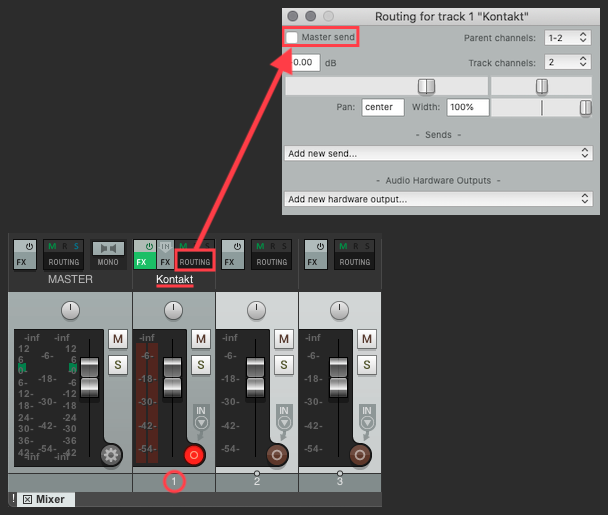Open the Track channels dropdown
Viewport: 608px width, 515px height.
click(x=568, y=62)
